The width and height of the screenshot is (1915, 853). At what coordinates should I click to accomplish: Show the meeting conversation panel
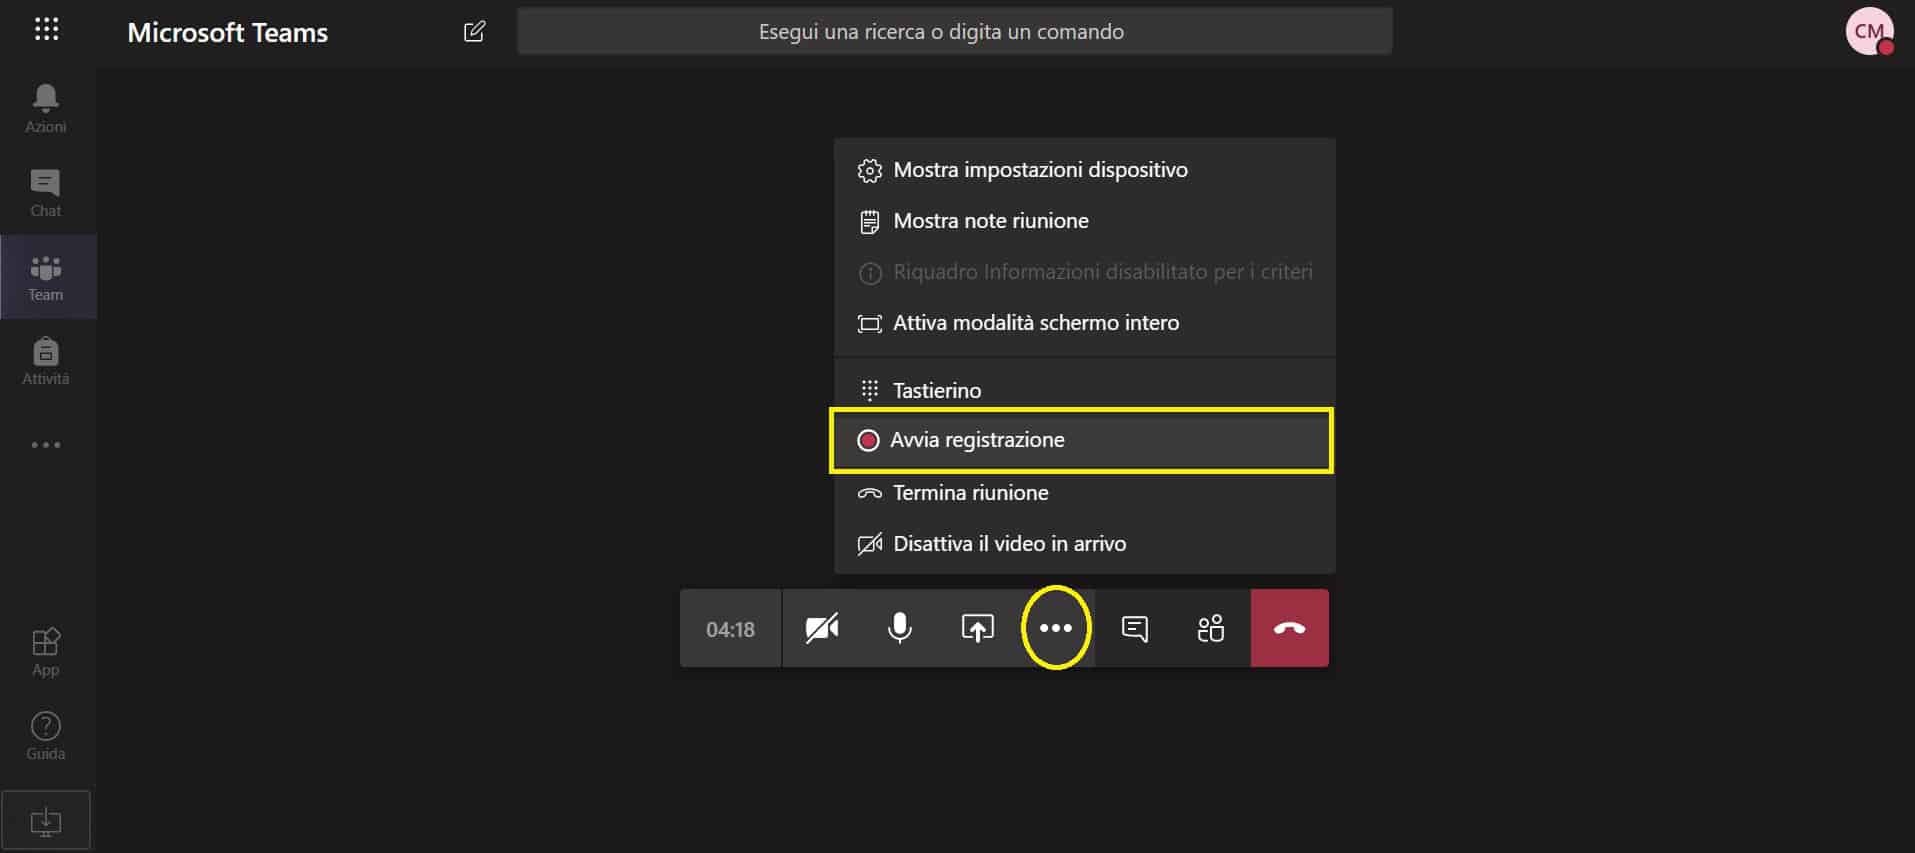pyautogui.click(x=1134, y=628)
